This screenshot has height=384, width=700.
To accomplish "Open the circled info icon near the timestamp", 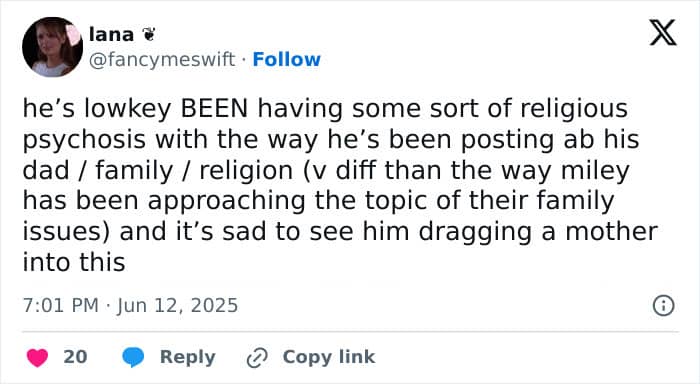I will click(x=663, y=306).
